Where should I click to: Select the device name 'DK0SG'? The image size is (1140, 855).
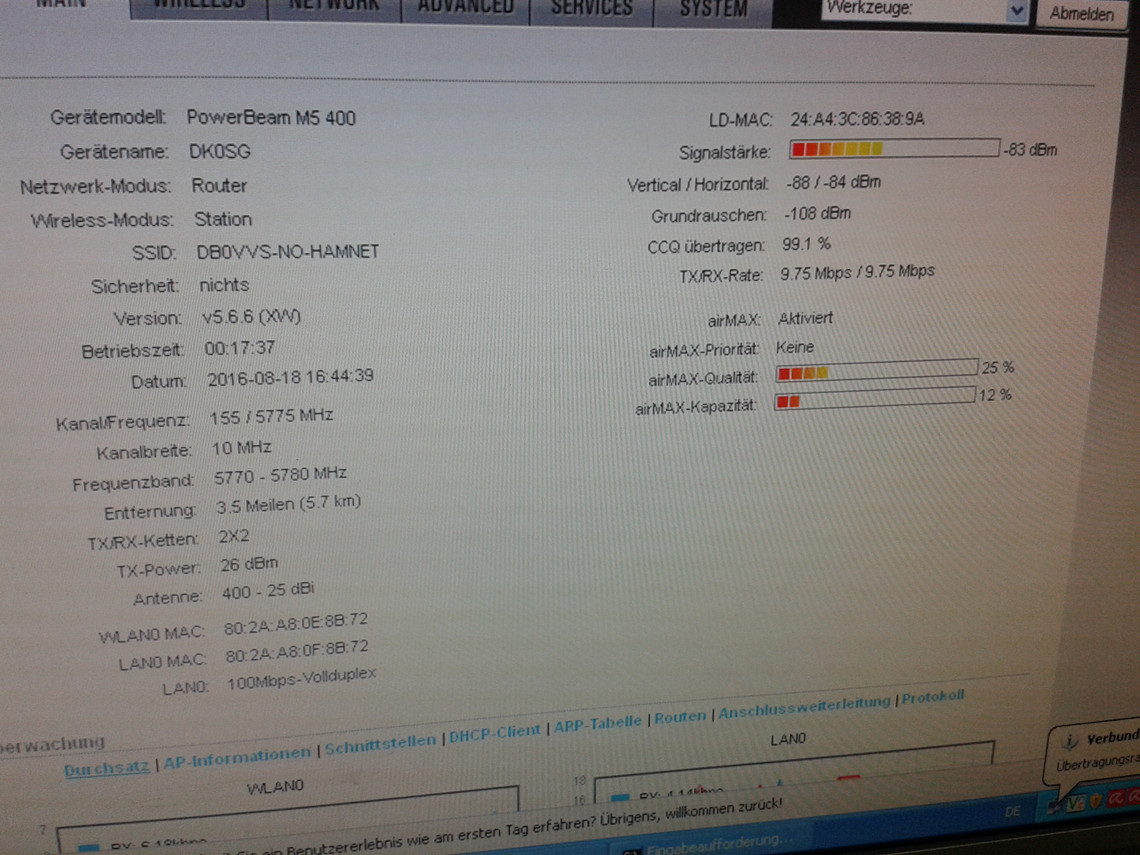point(220,151)
